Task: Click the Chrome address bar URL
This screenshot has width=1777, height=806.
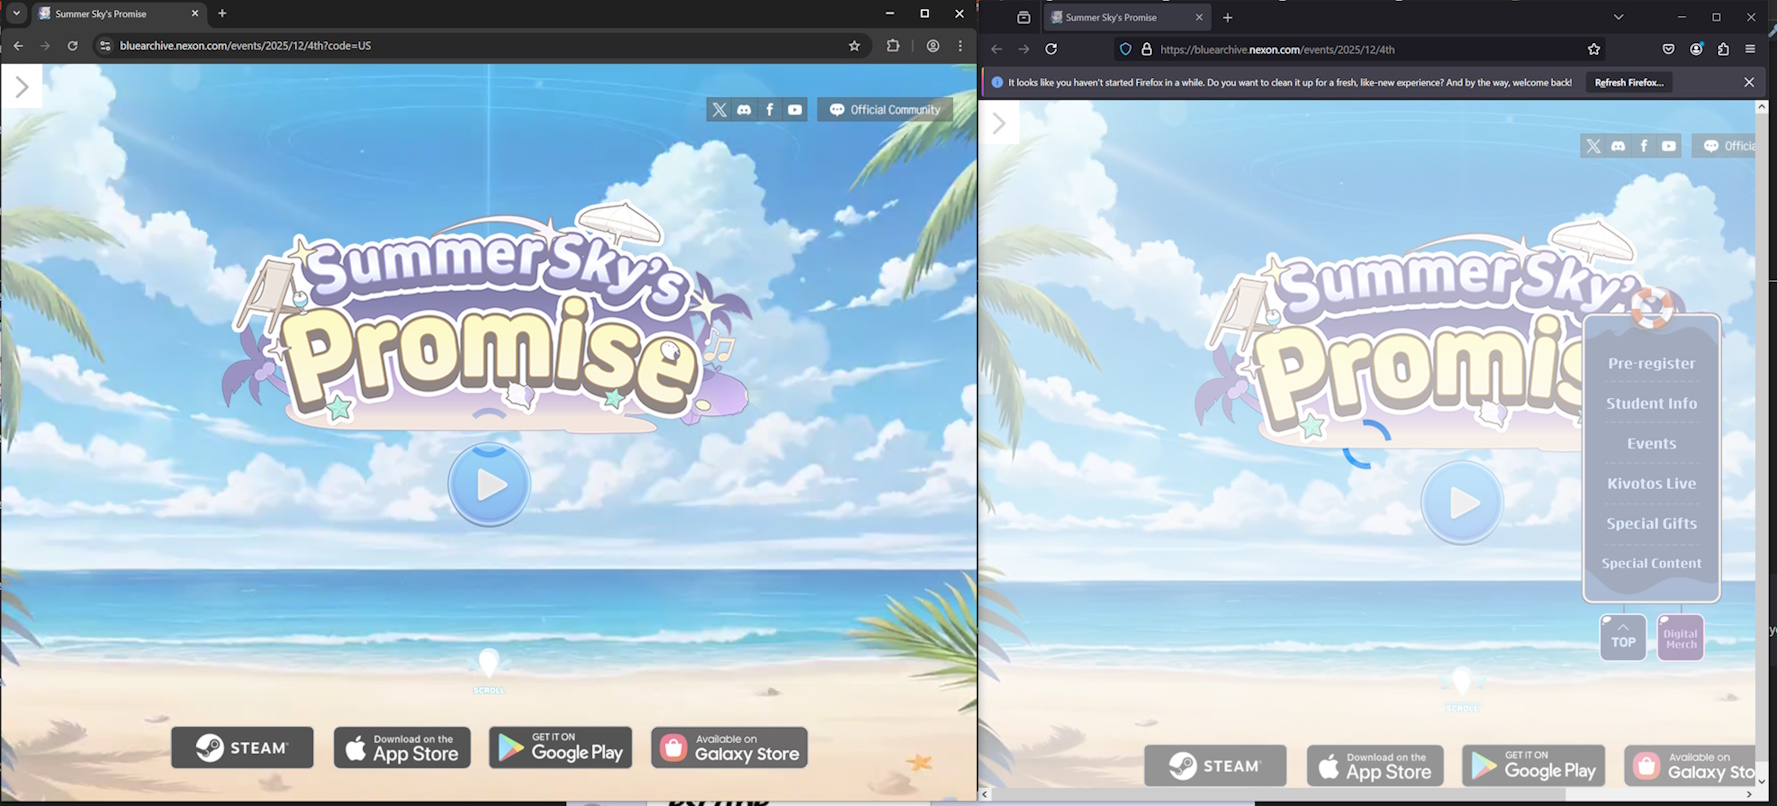Action: tap(245, 46)
